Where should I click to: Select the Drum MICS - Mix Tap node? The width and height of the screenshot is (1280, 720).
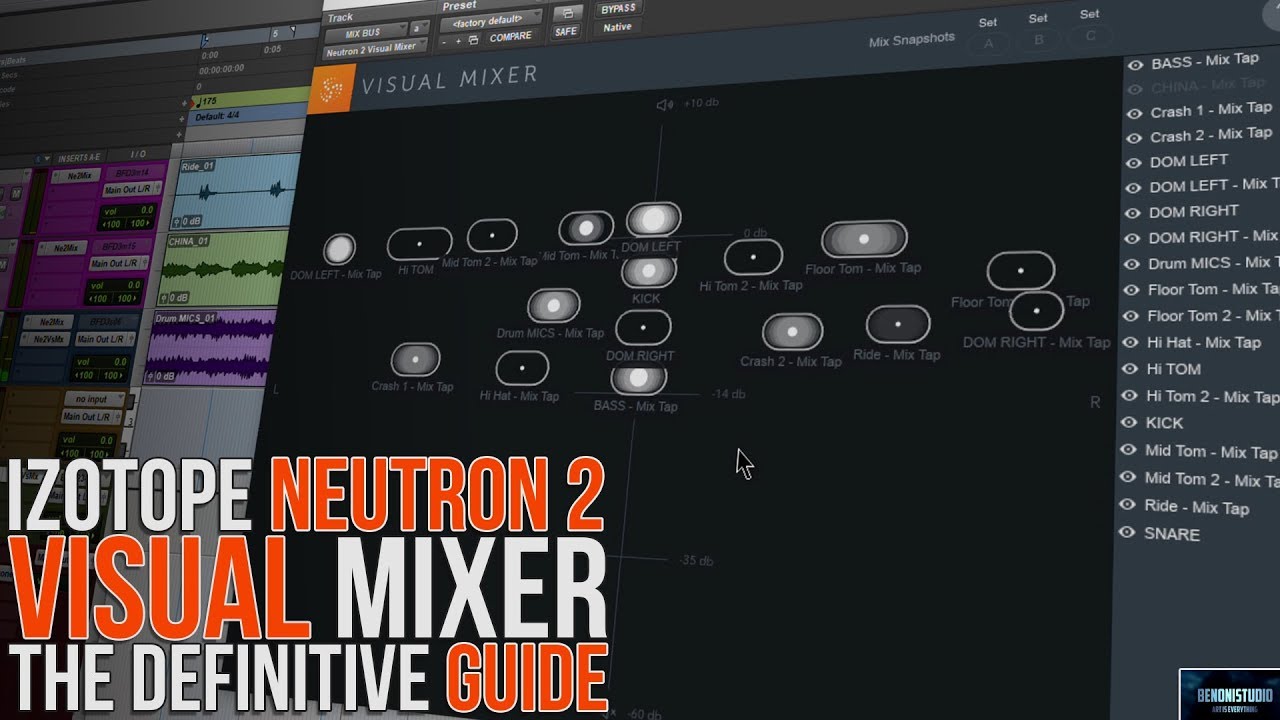point(553,306)
